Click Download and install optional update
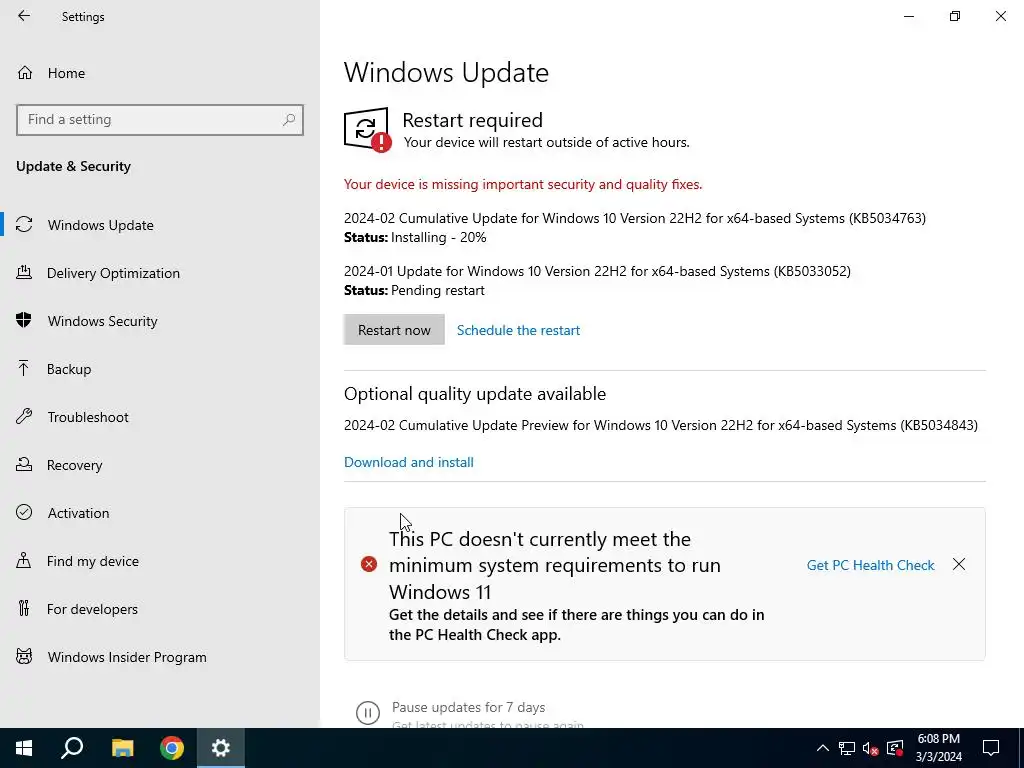The width and height of the screenshot is (1024, 768). click(x=409, y=462)
